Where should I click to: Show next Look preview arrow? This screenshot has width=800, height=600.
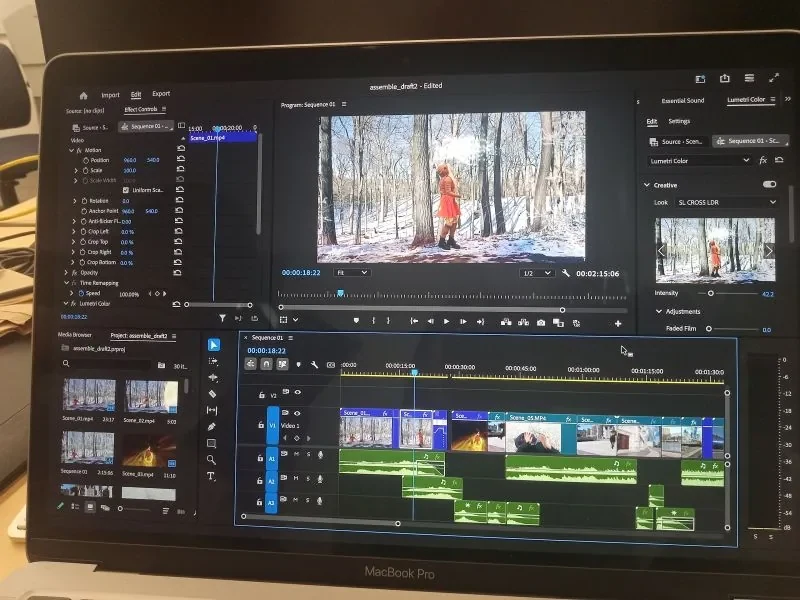(769, 251)
